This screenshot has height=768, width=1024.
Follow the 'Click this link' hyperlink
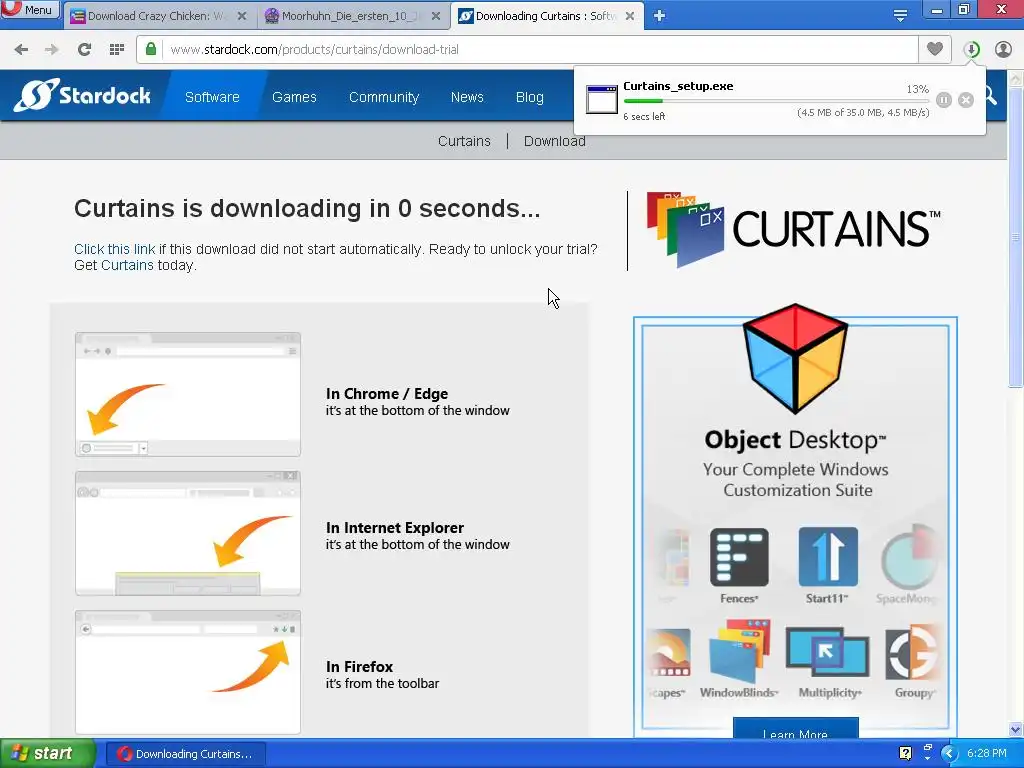(x=114, y=249)
